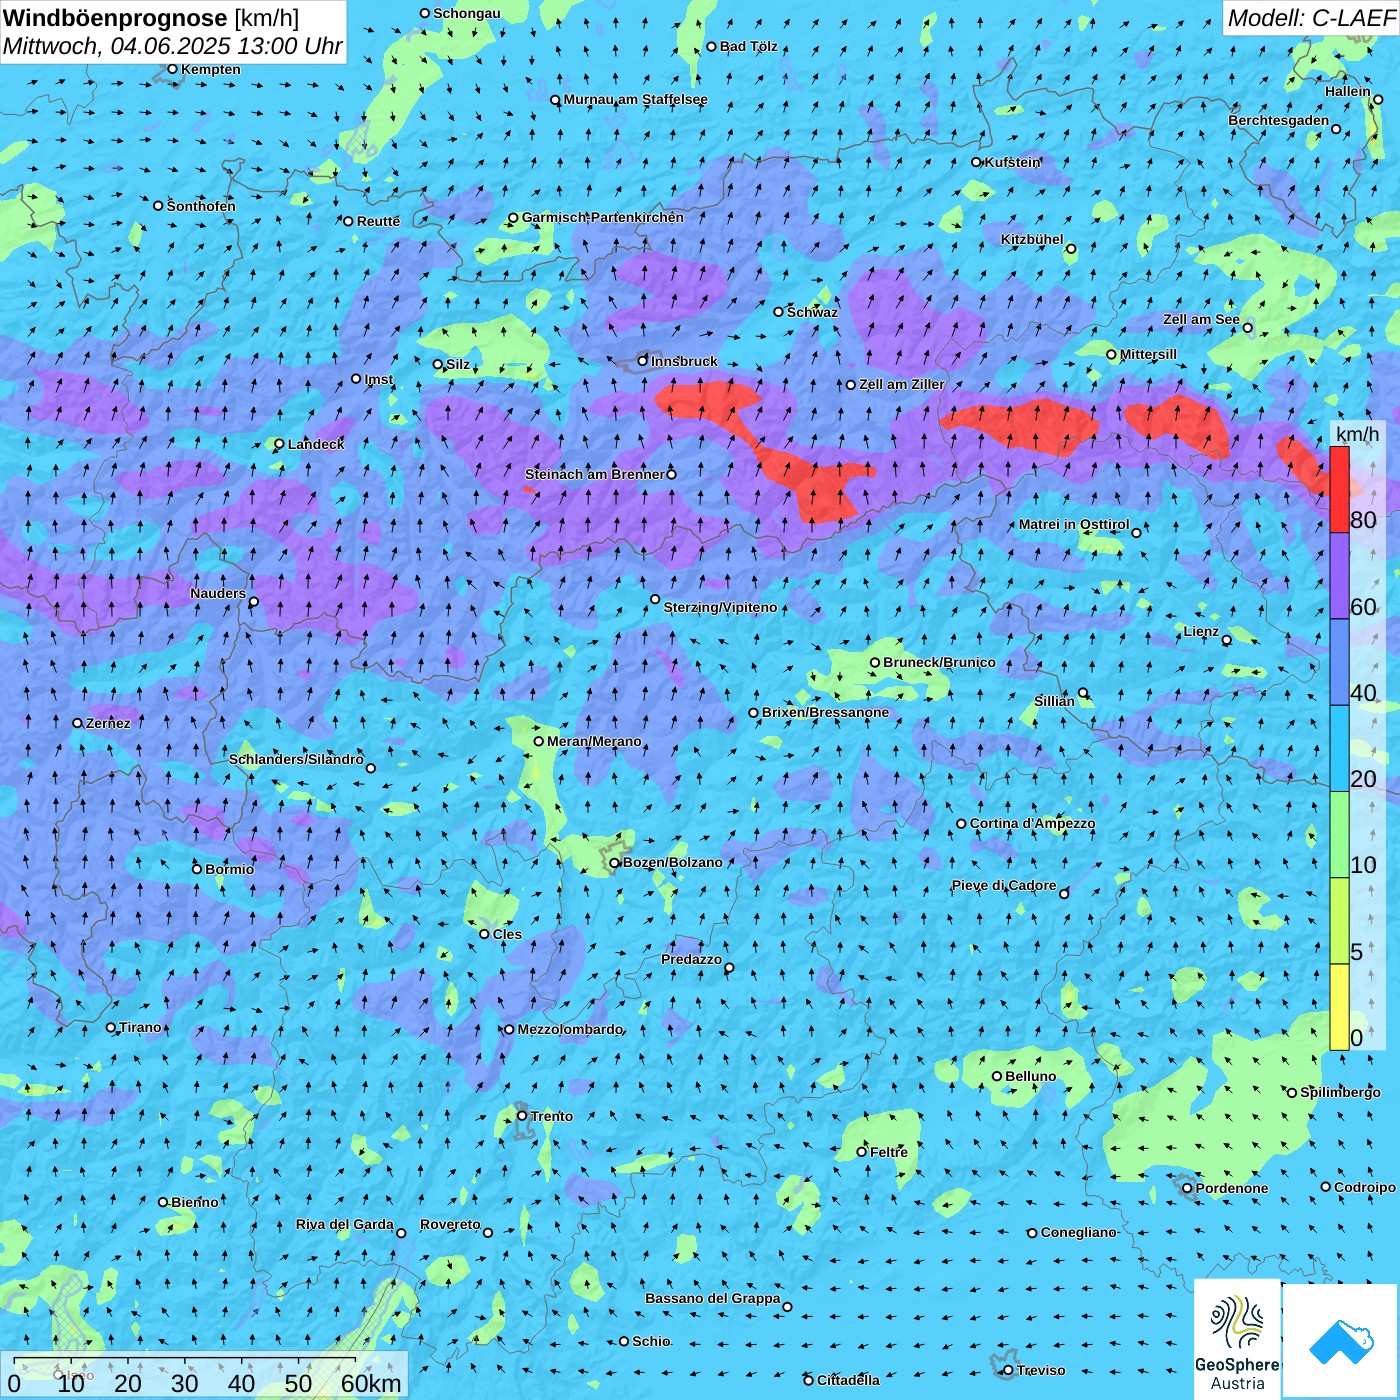Click the Bormio town marker
Image resolution: width=1400 pixels, height=1400 pixels.
point(197,869)
